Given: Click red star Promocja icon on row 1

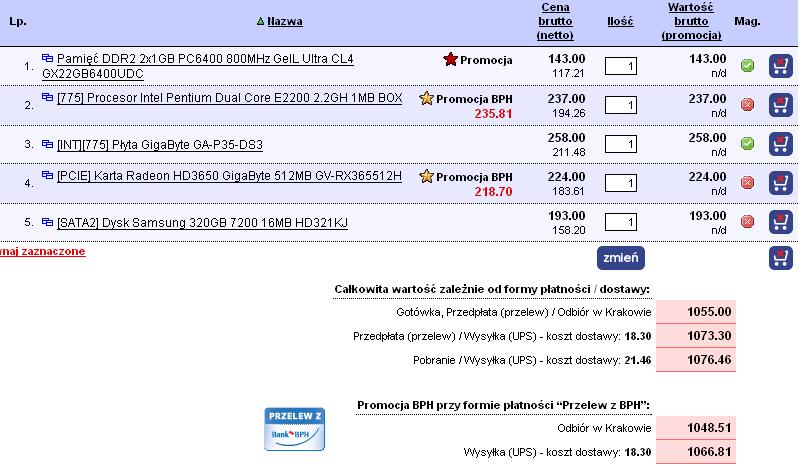Looking at the screenshot, I should tap(450, 59).
